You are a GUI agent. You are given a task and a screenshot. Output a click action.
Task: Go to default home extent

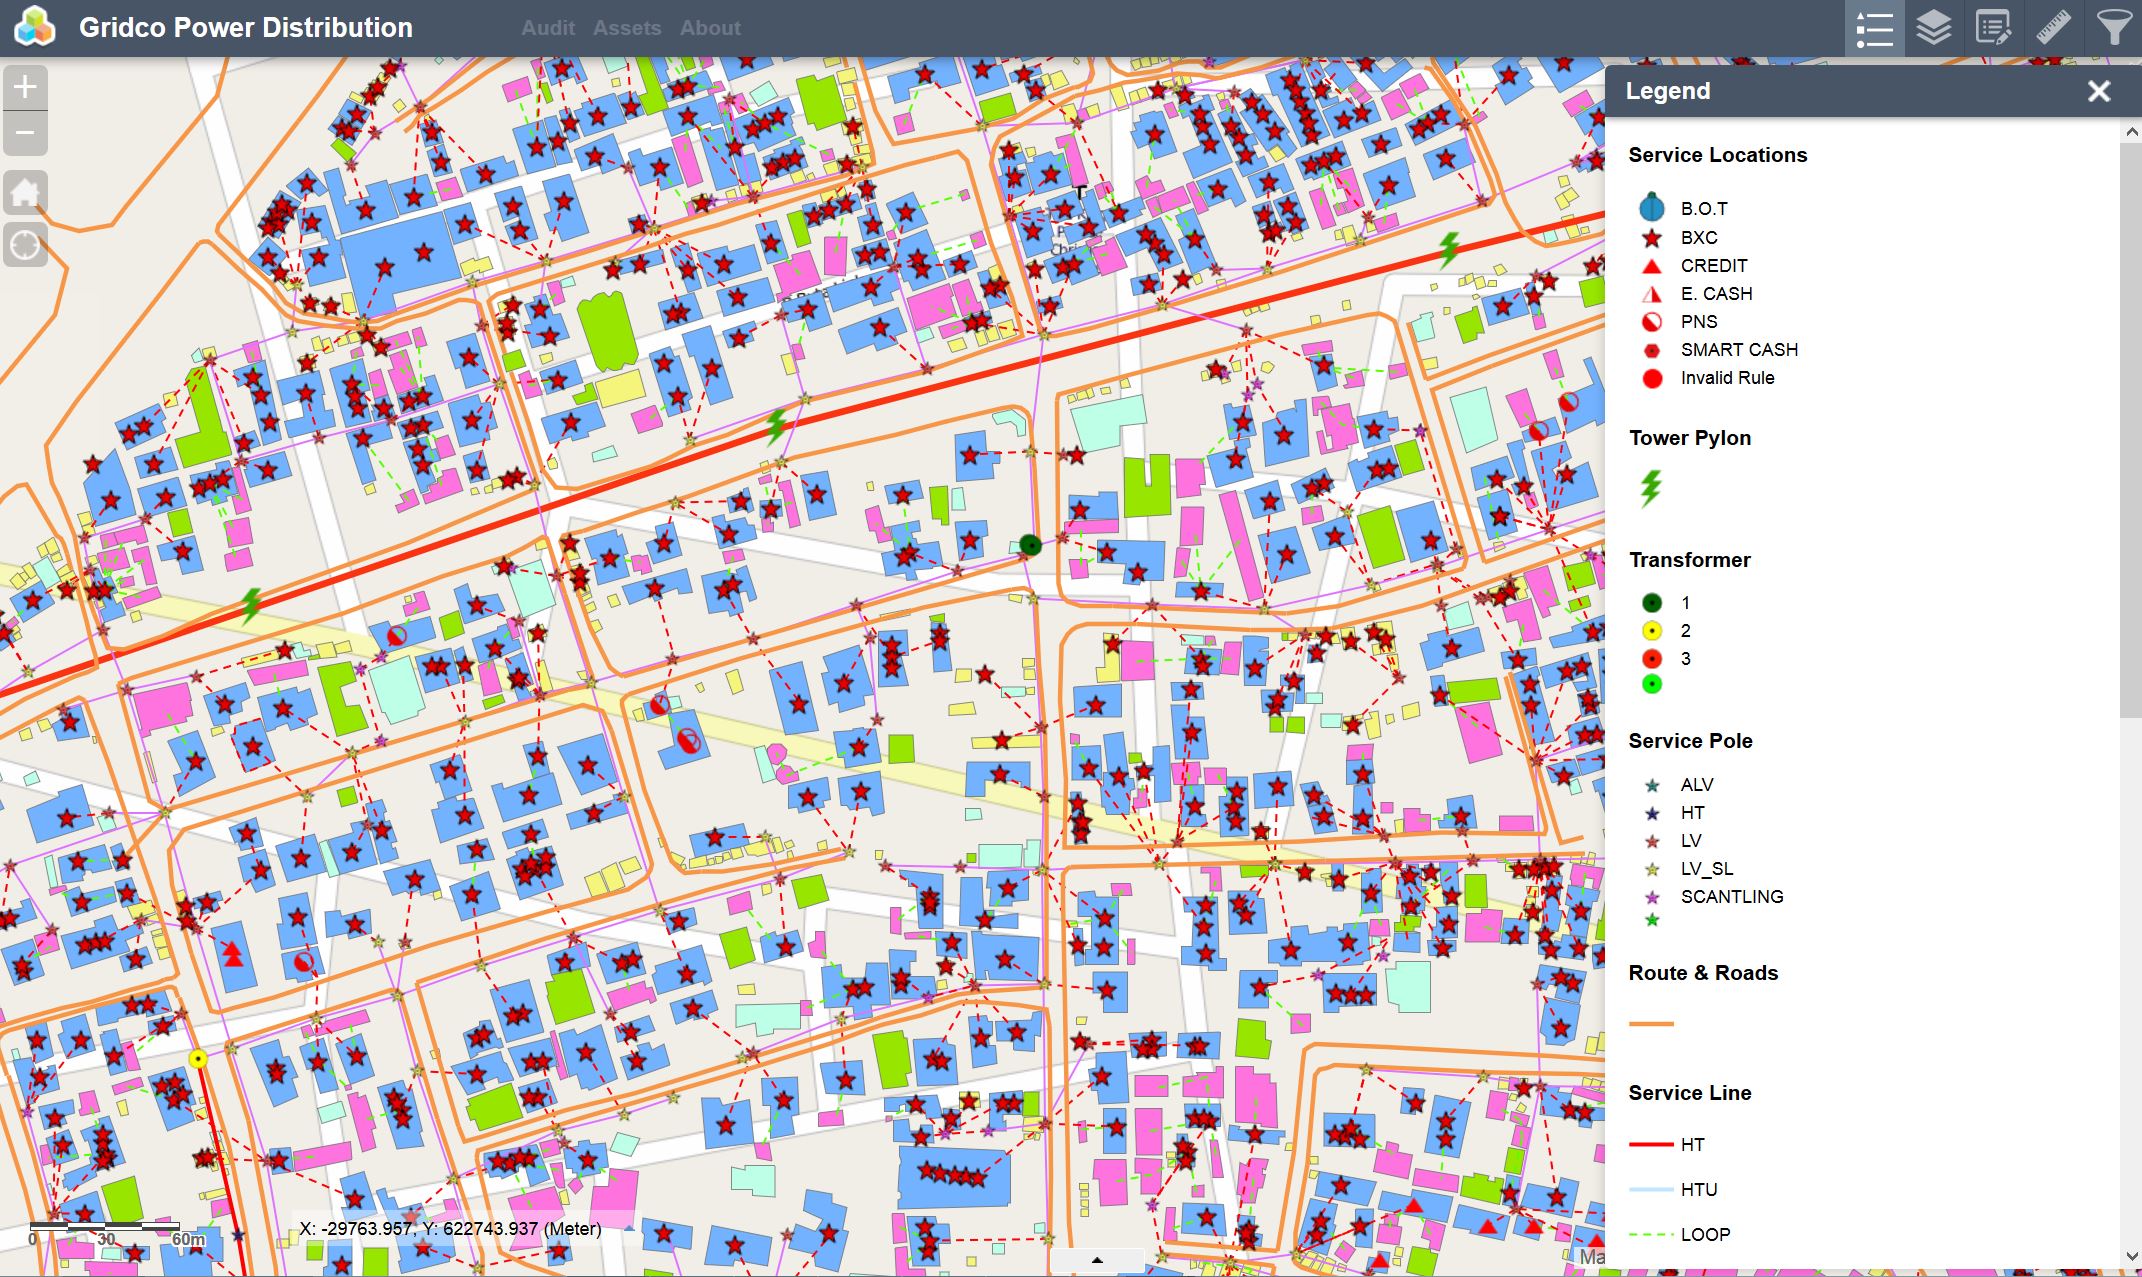pyautogui.click(x=25, y=193)
